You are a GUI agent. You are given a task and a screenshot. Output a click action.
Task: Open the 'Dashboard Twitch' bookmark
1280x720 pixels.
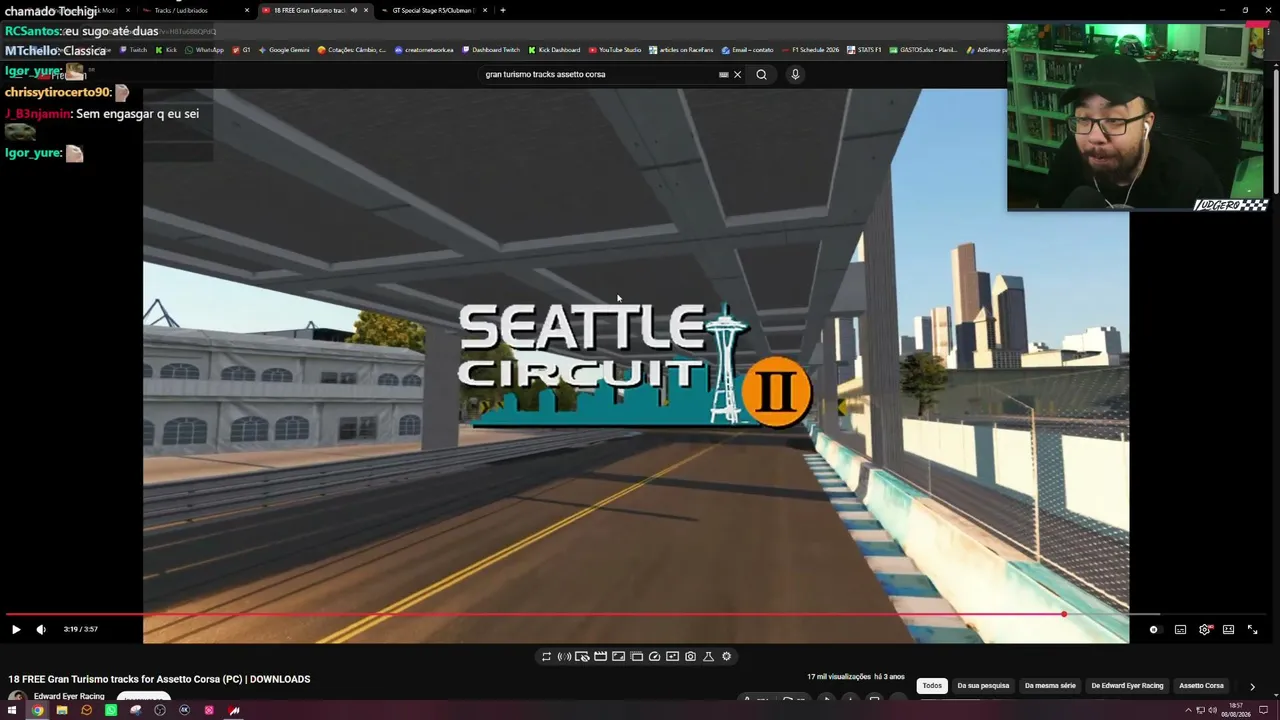[491, 50]
